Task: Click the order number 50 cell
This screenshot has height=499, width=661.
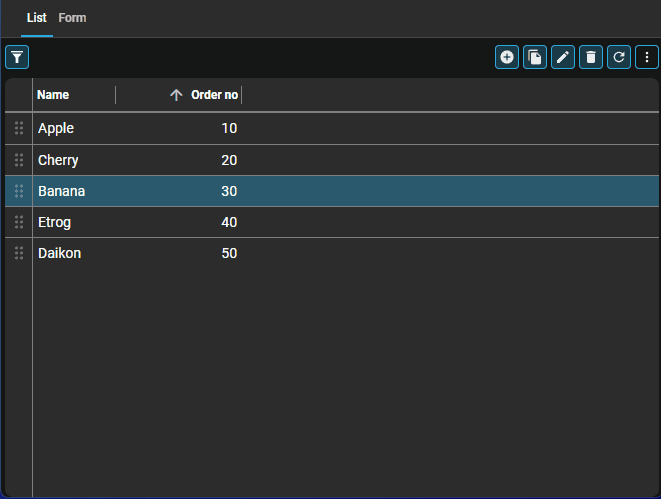Action: 229,253
